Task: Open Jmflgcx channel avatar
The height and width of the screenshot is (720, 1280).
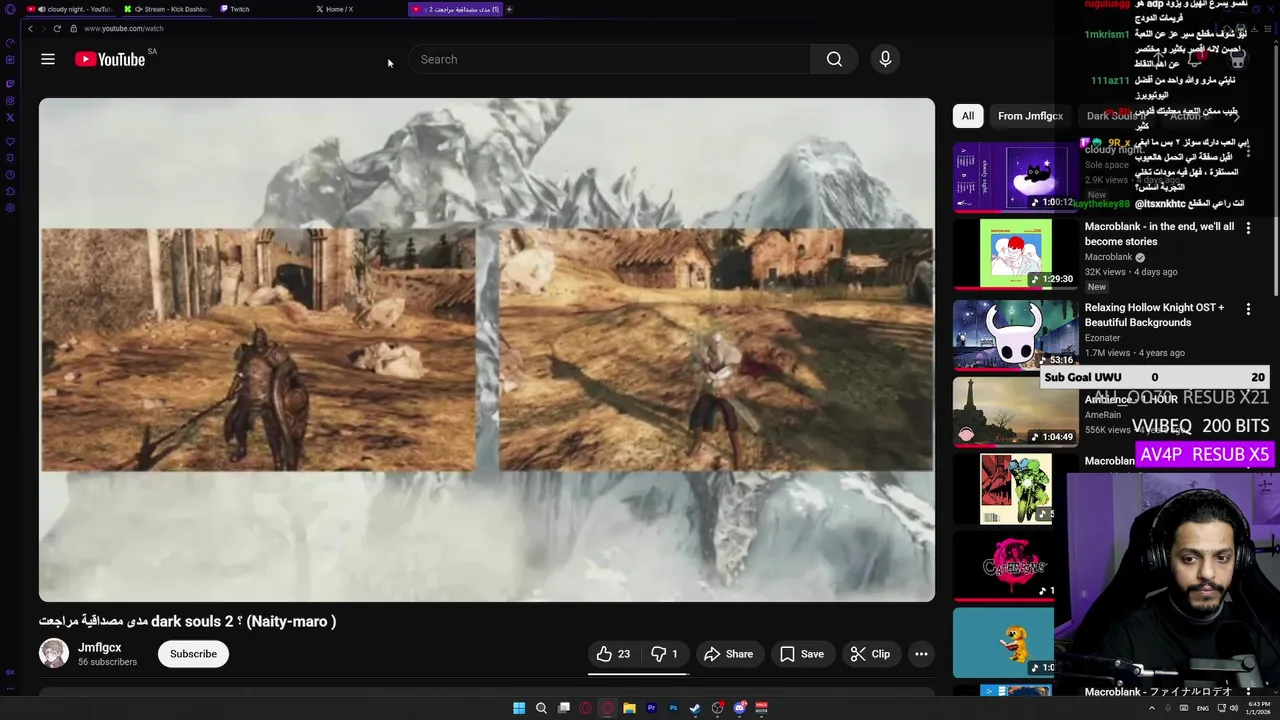Action: (x=54, y=654)
